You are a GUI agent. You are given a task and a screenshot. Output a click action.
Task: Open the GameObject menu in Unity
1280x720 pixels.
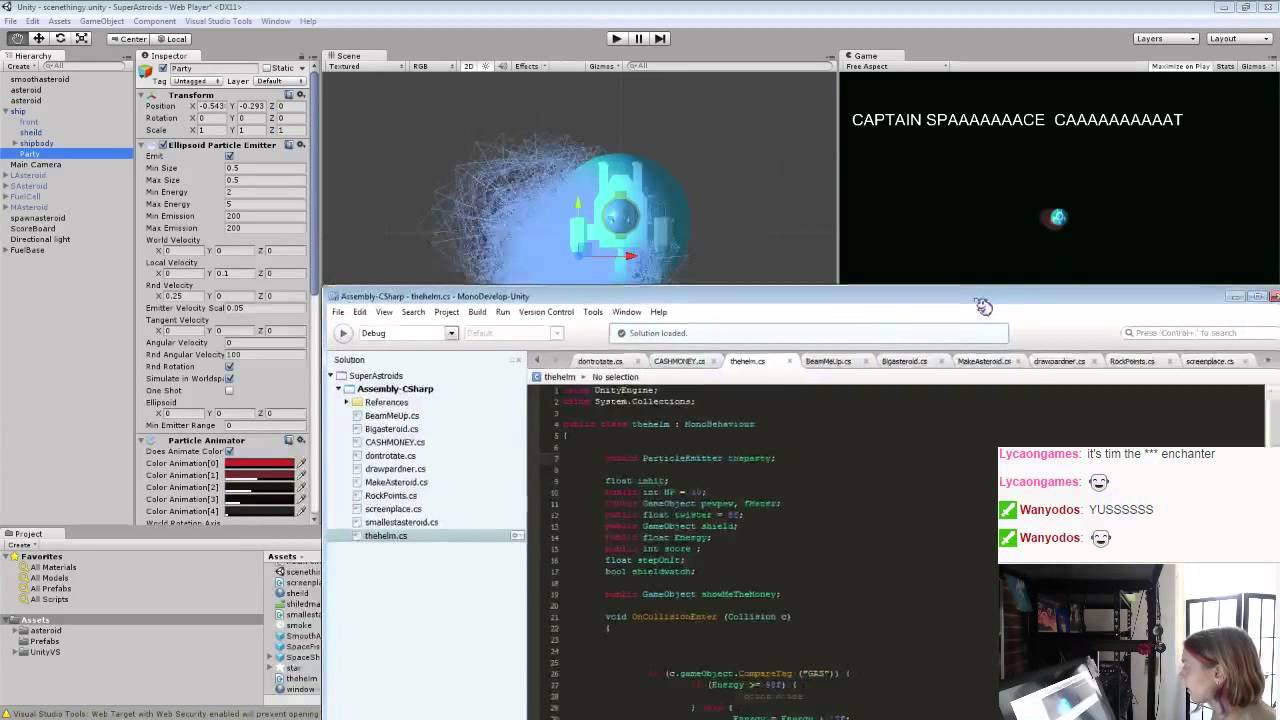tap(102, 21)
